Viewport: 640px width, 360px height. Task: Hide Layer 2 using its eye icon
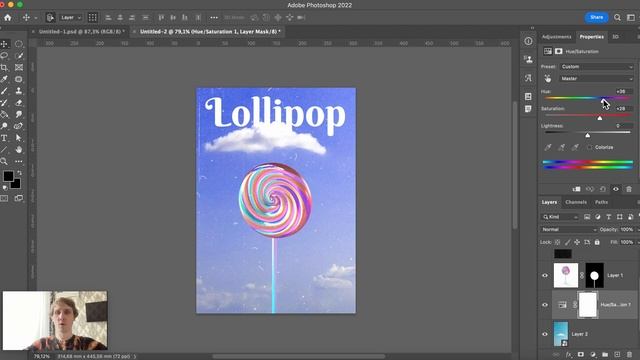click(x=545, y=334)
